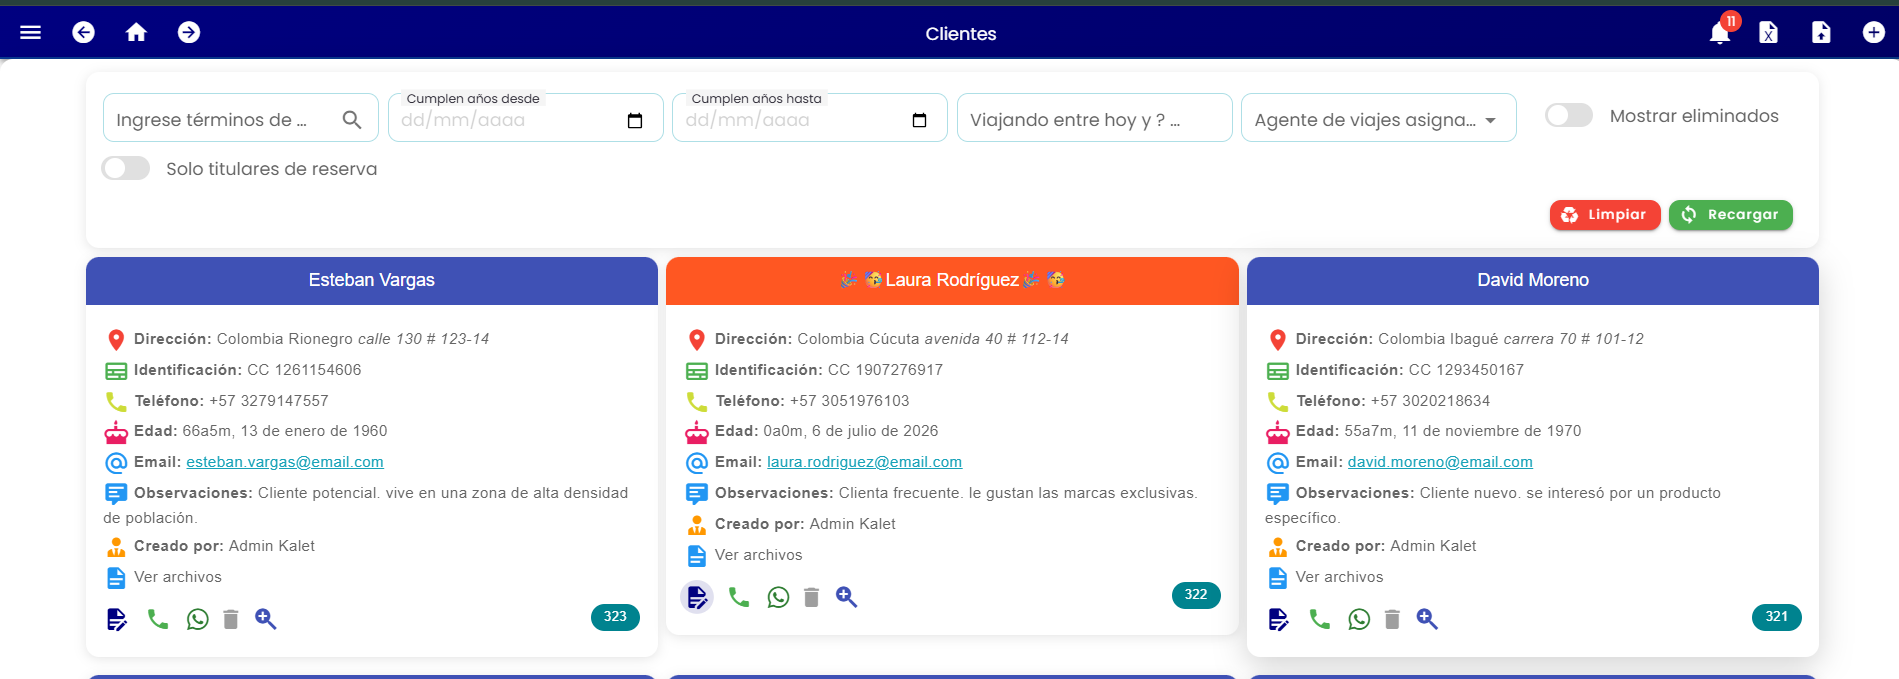Toggle Solo titulares de reserva
This screenshot has width=1899, height=679.
[x=126, y=168]
